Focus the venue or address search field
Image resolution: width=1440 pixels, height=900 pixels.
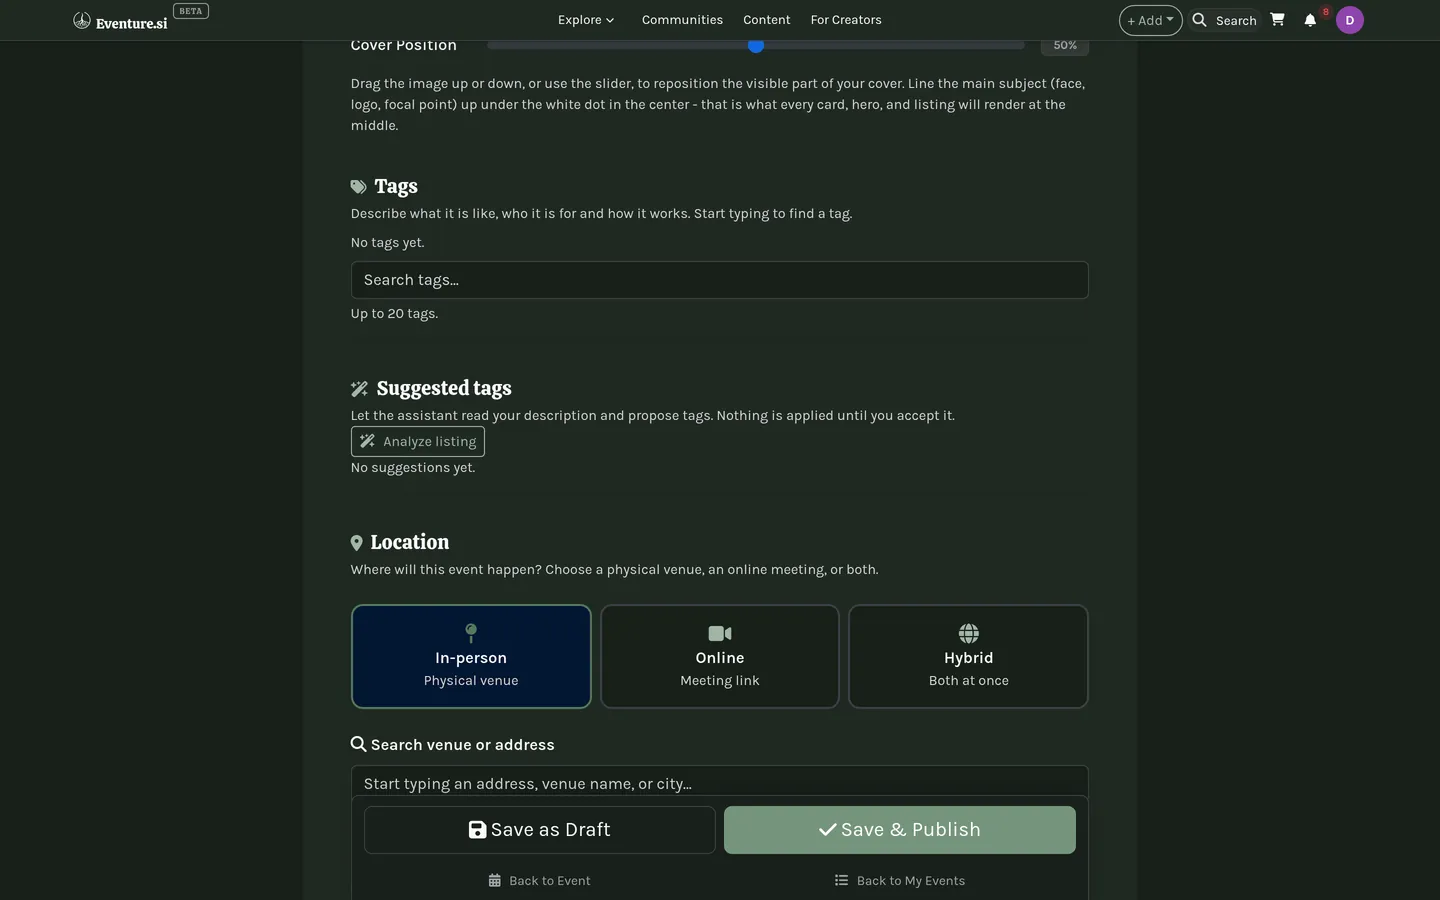(x=719, y=782)
